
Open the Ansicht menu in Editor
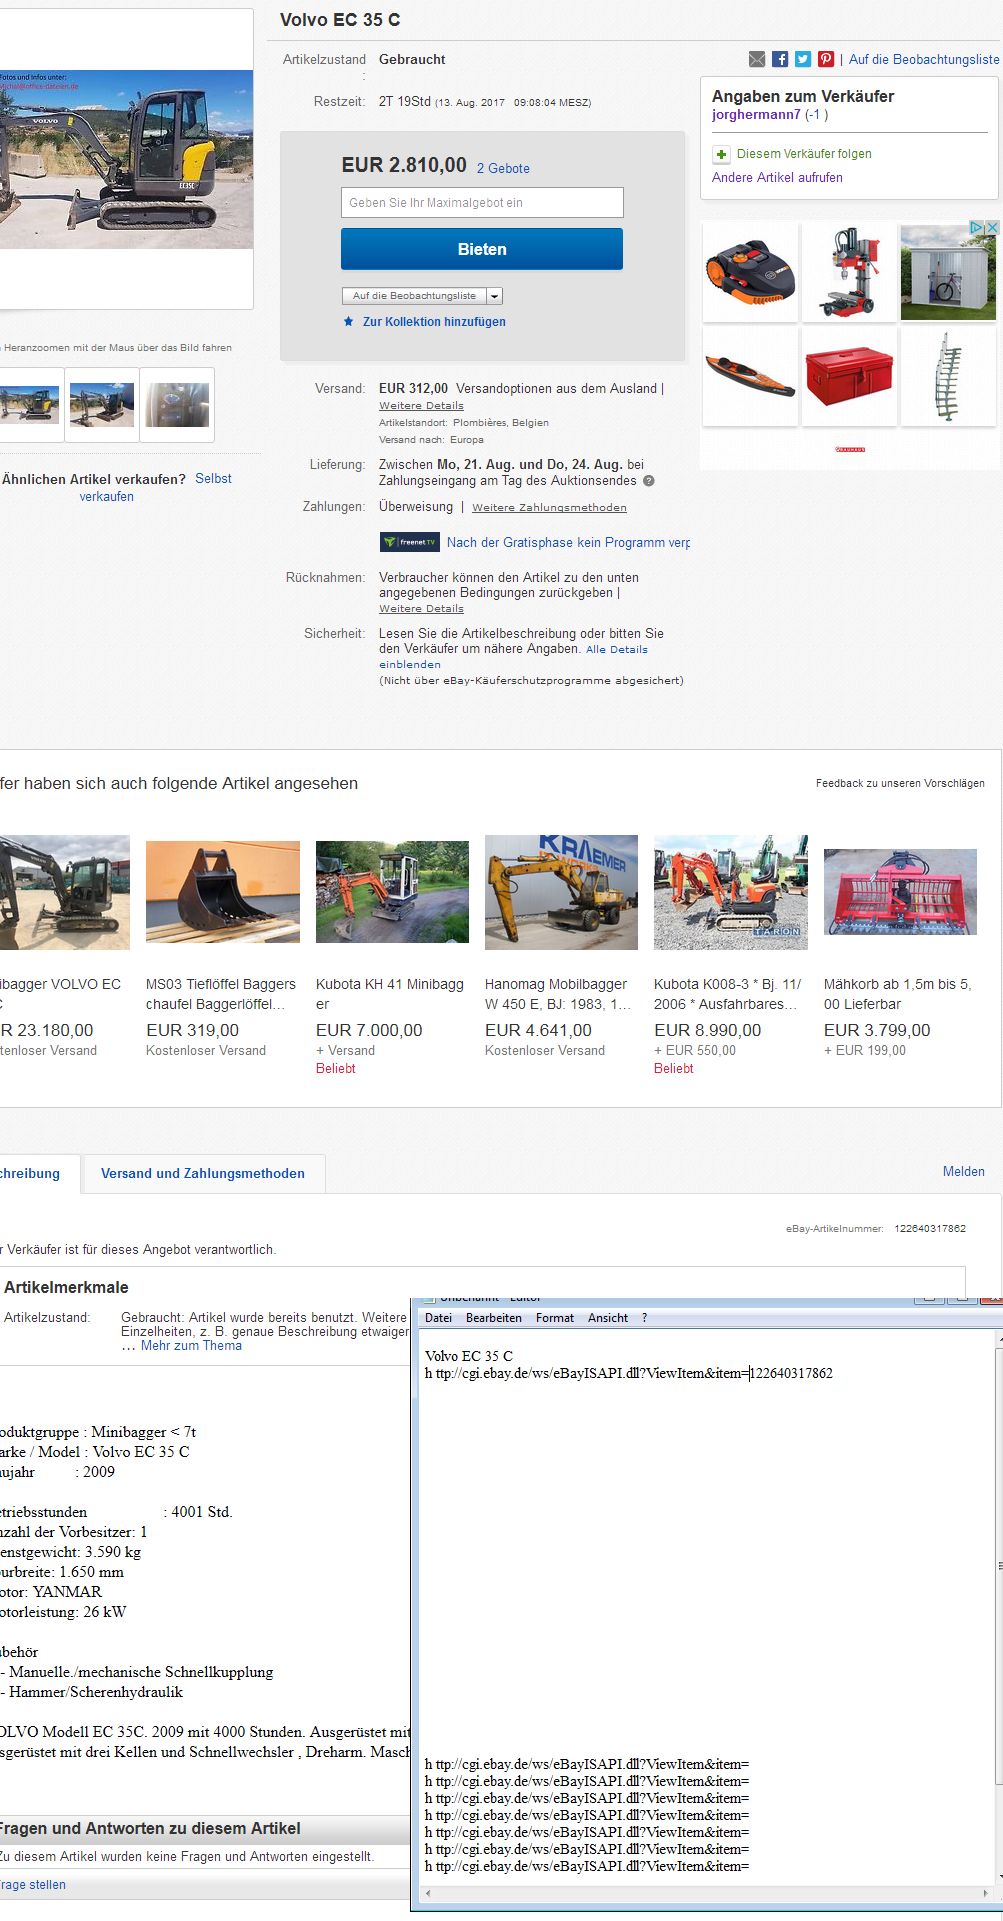click(608, 1318)
